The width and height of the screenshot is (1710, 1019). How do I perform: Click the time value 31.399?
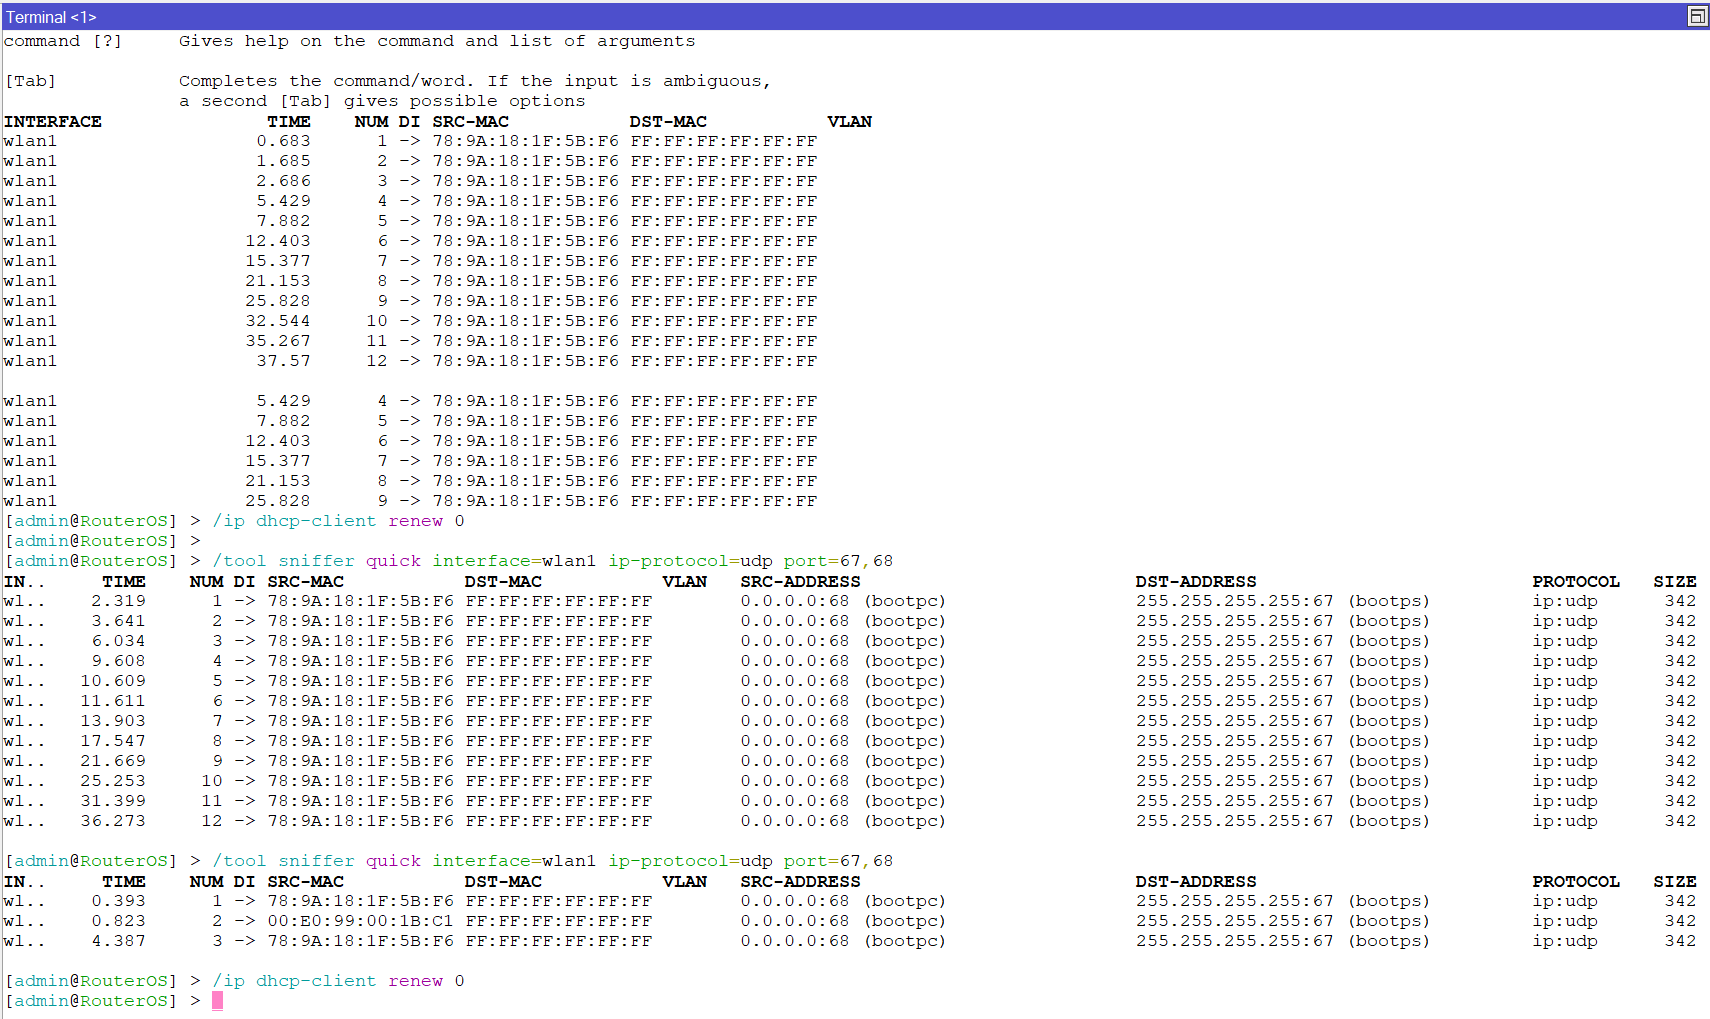tap(113, 801)
